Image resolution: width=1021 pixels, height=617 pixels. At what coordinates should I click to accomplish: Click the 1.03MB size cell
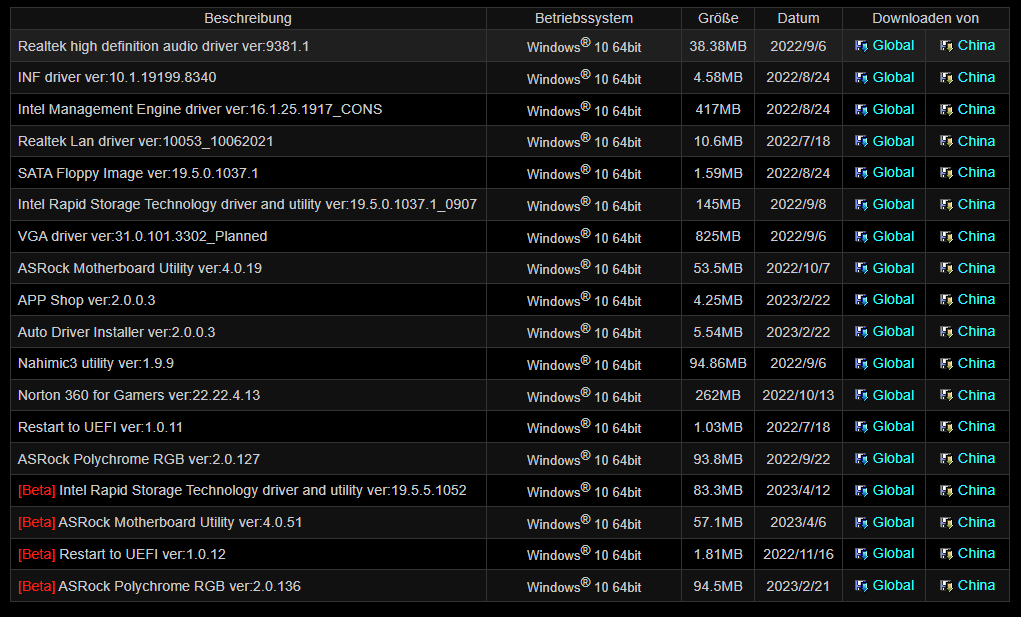718,427
